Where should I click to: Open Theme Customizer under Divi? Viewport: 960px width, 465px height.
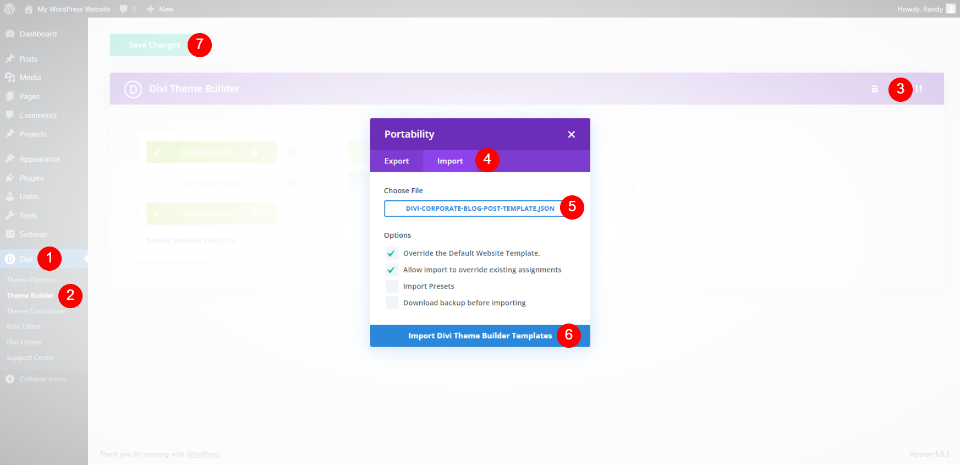(x=36, y=311)
